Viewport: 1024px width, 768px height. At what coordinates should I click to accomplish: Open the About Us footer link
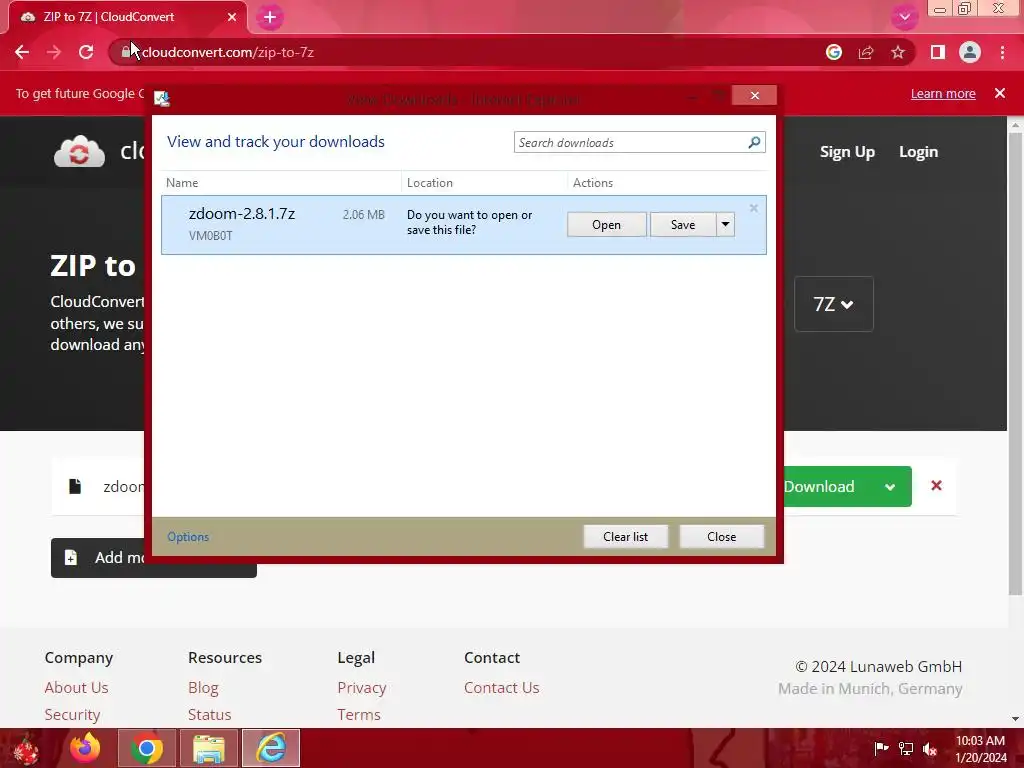point(76,688)
